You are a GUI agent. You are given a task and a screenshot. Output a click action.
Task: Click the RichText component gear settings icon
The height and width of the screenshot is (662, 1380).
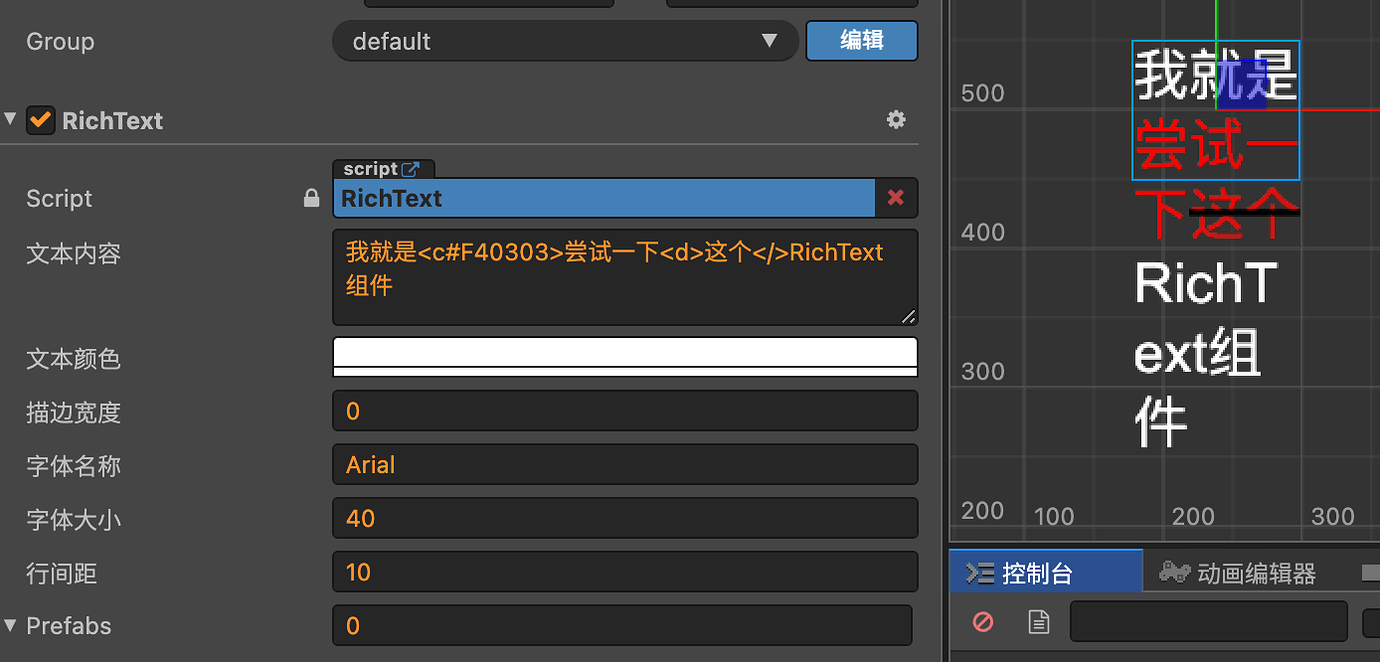(x=896, y=120)
